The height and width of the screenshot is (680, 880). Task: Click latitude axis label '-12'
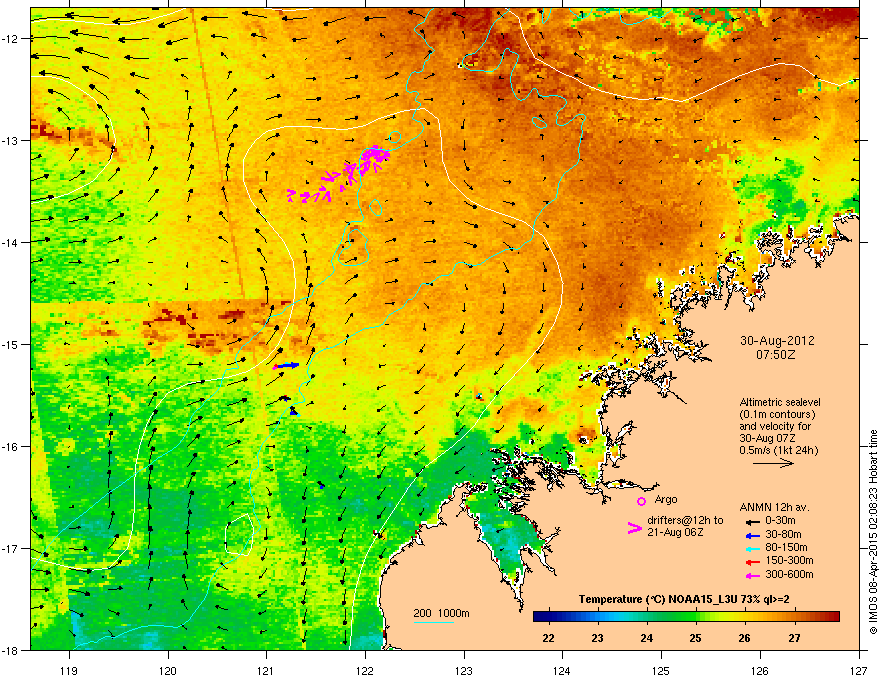pyautogui.click(x=10, y=38)
